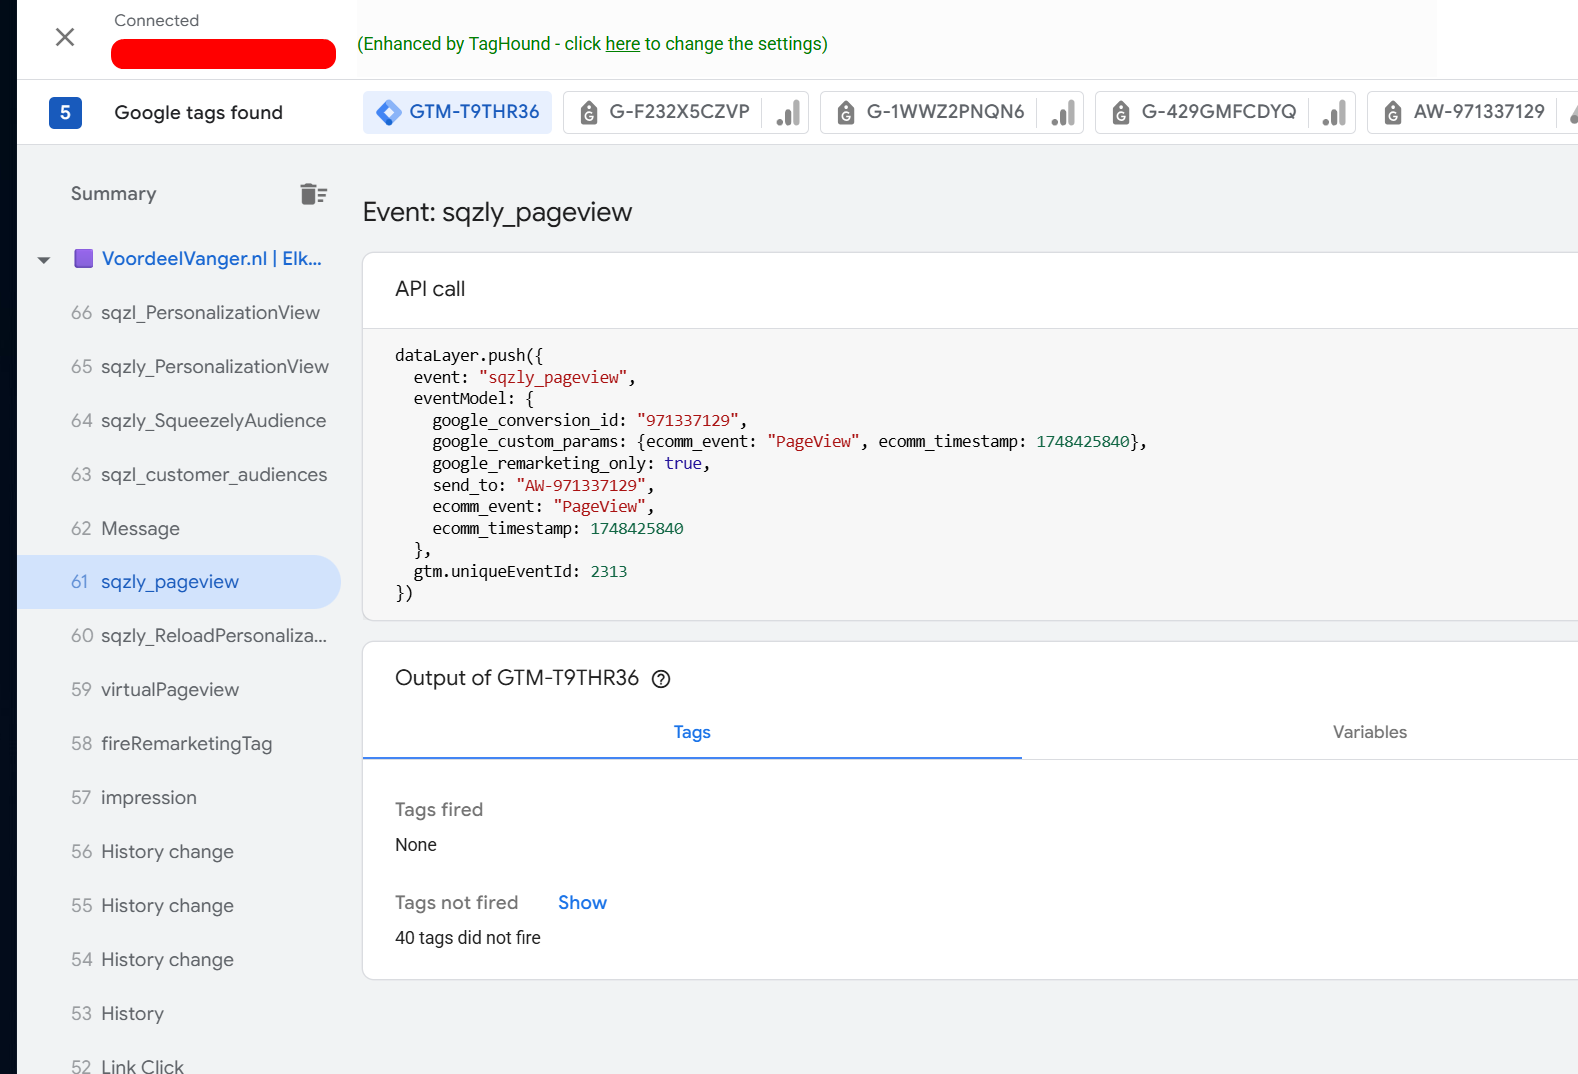The image size is (1578, 1074).
Task: Select the AW-971337129 tag chip
Action: tap(1468, 112)
